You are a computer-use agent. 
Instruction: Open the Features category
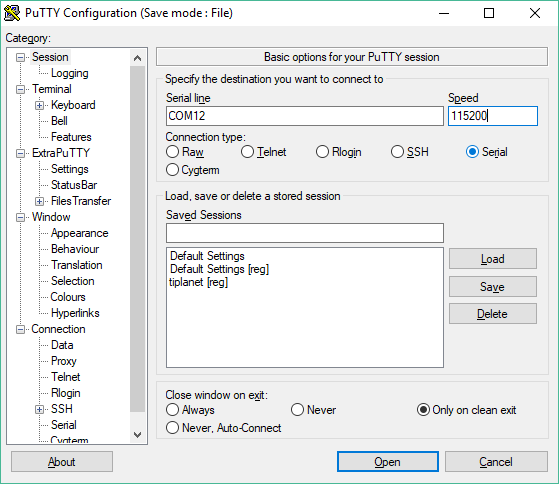(x=71, y=137)
